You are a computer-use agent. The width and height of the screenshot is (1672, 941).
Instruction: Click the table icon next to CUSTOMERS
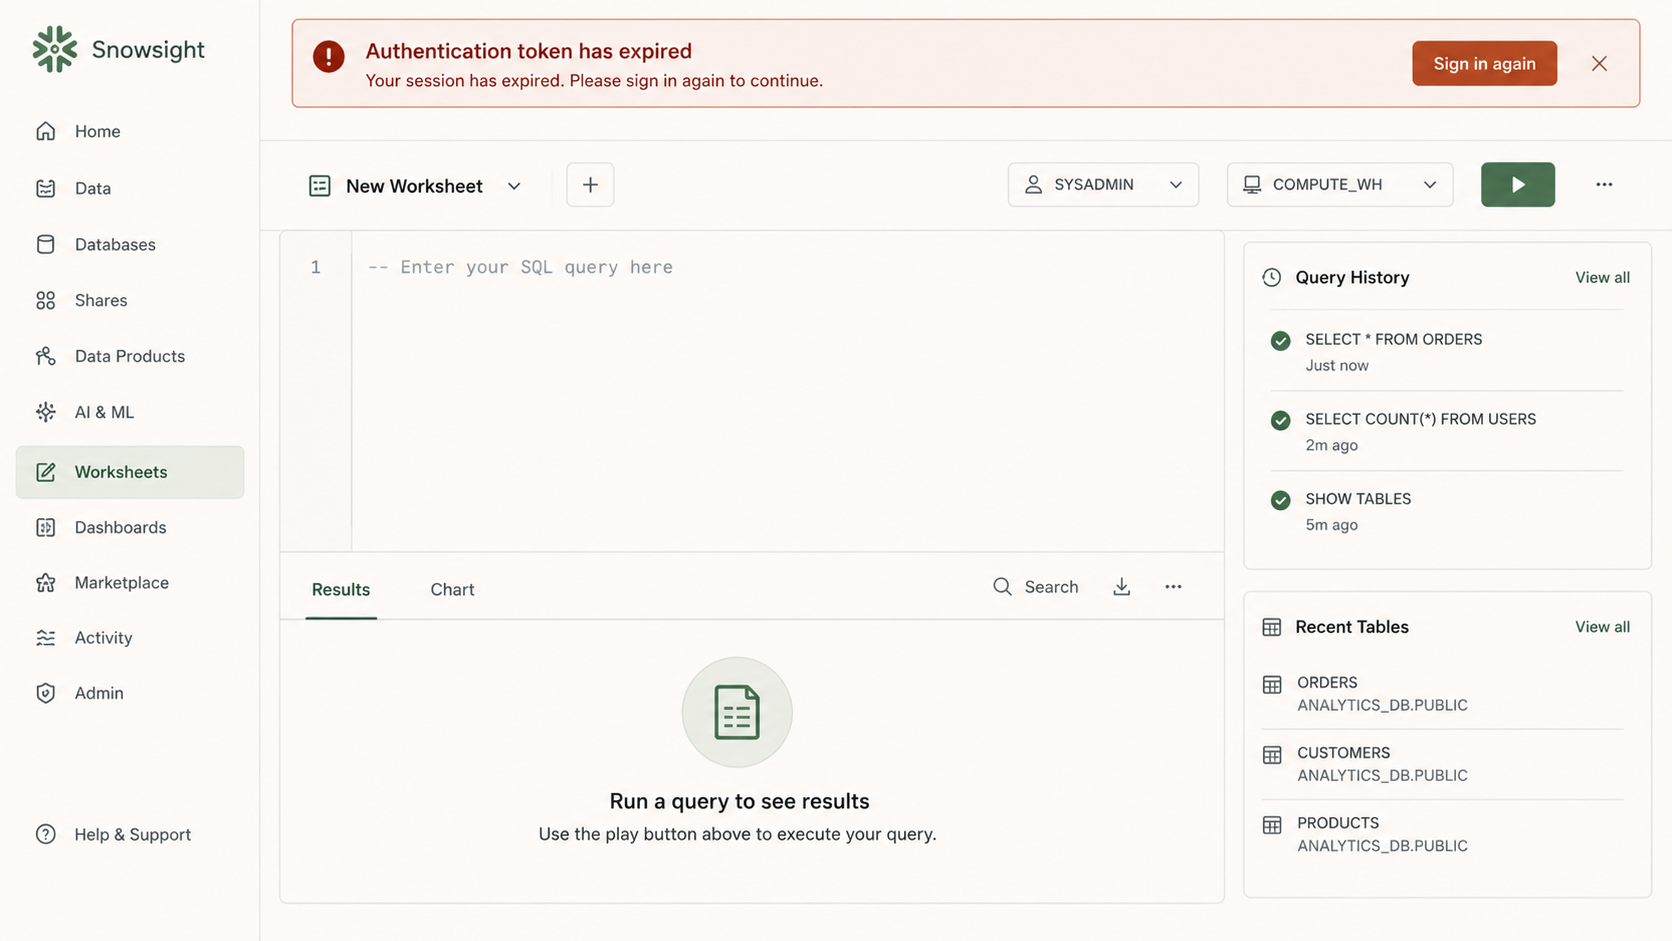click(1271, 755)
